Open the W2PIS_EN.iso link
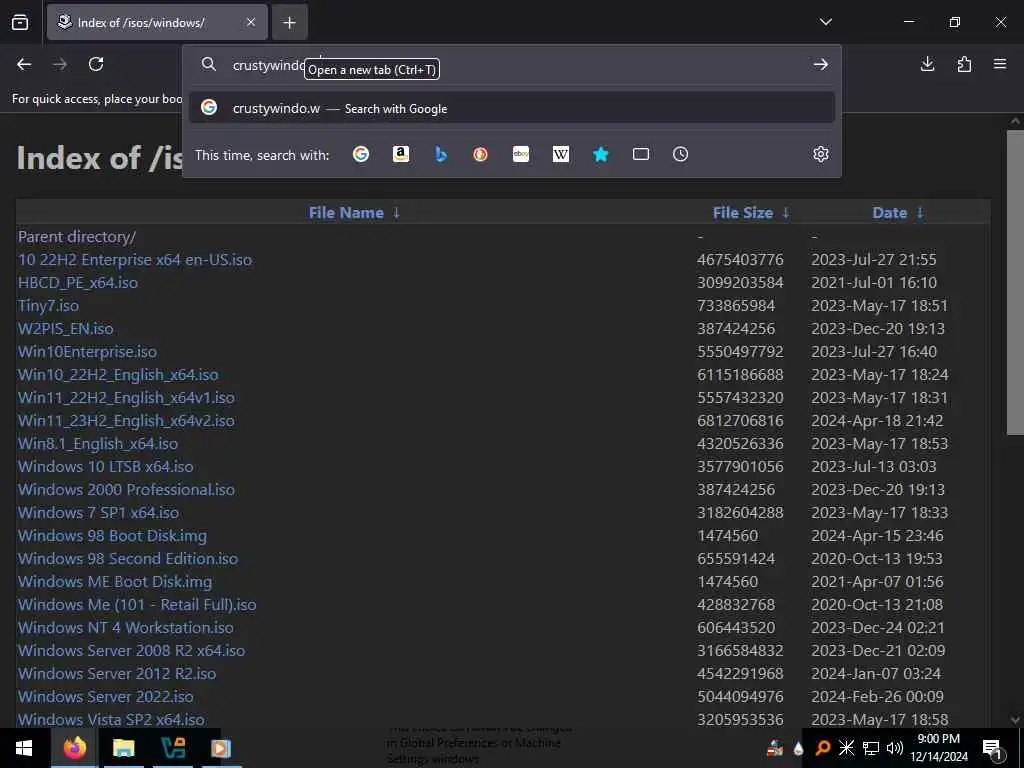1024x768 pixels. (65, 328)
